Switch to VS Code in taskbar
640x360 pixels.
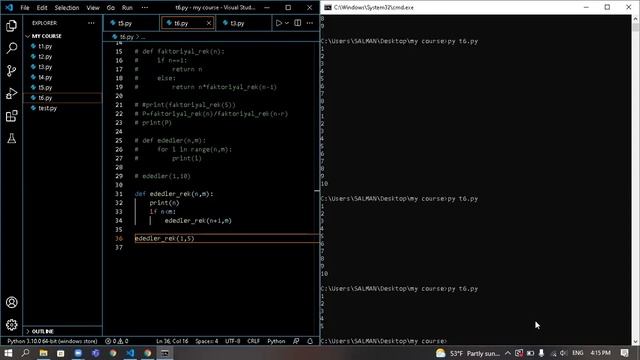(x=130, y=353)
